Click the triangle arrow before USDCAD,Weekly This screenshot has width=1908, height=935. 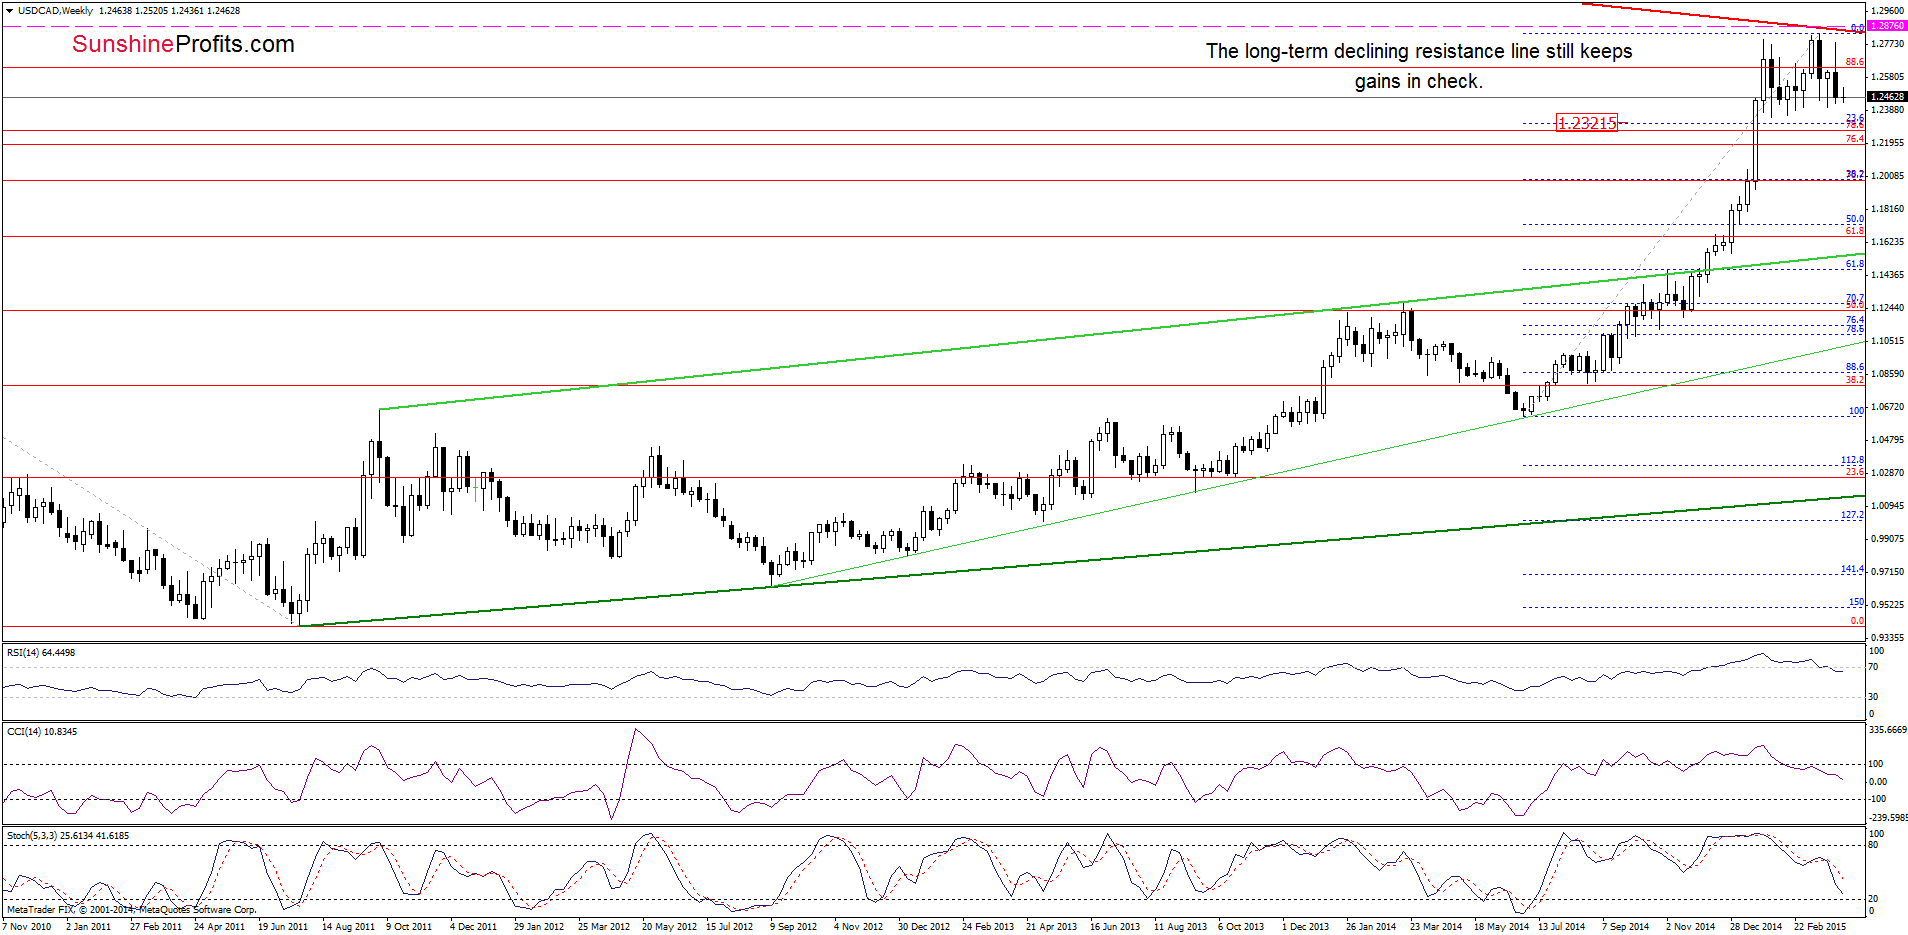(x=10, y=11)
